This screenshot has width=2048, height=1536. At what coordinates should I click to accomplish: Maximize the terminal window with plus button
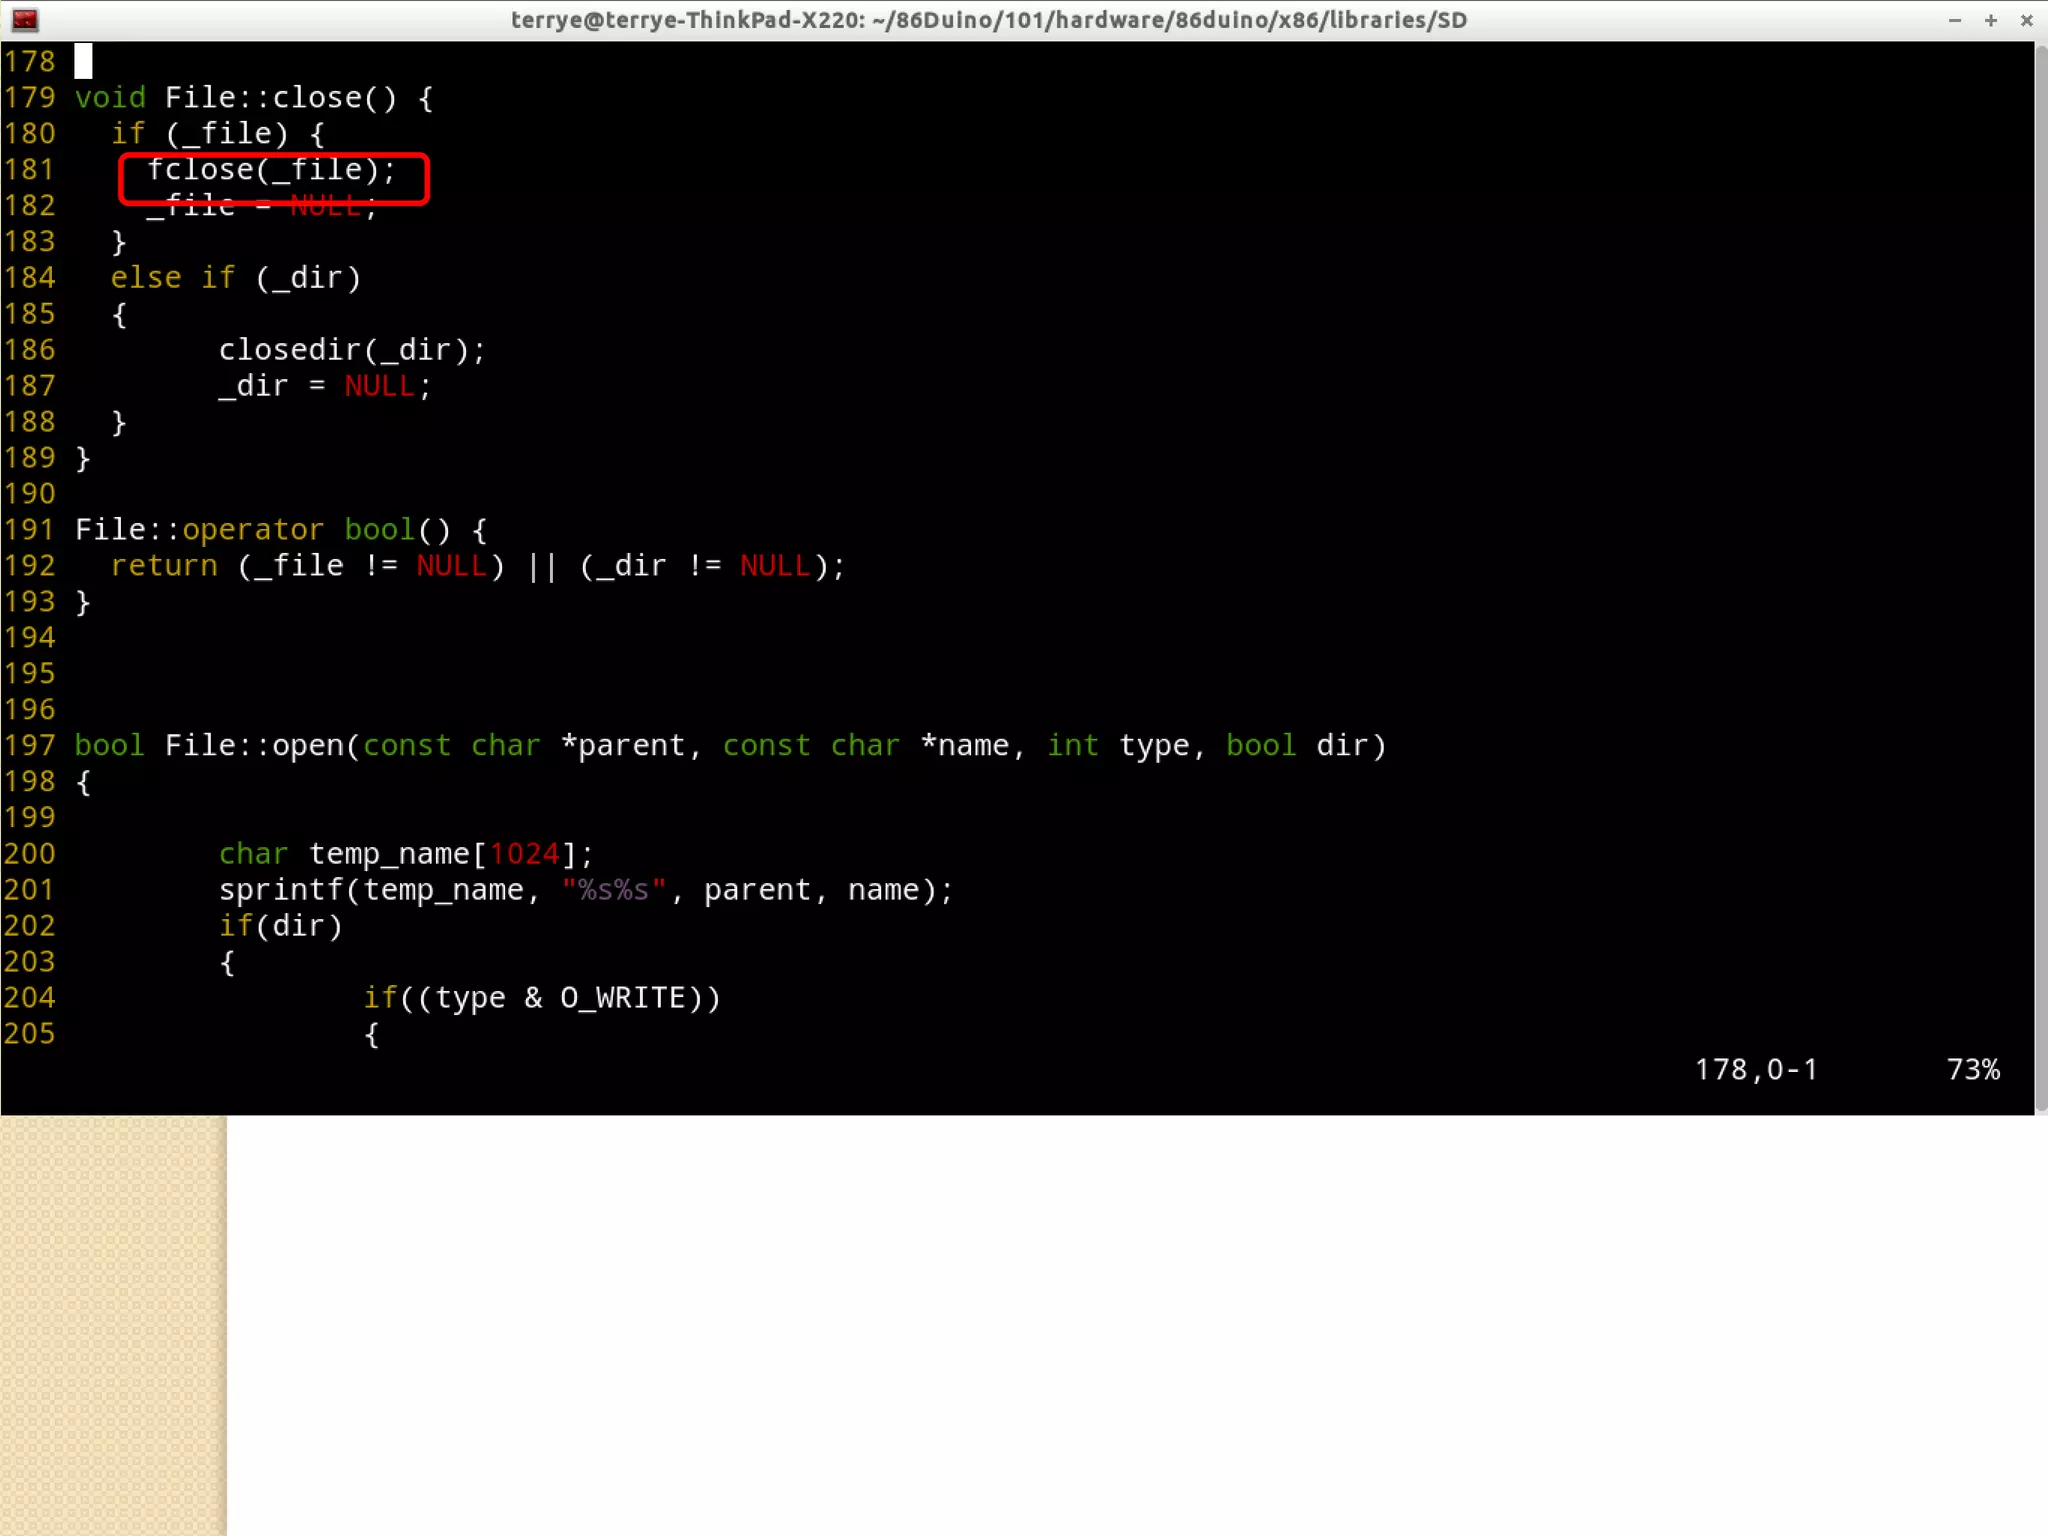coord(1990,20)
